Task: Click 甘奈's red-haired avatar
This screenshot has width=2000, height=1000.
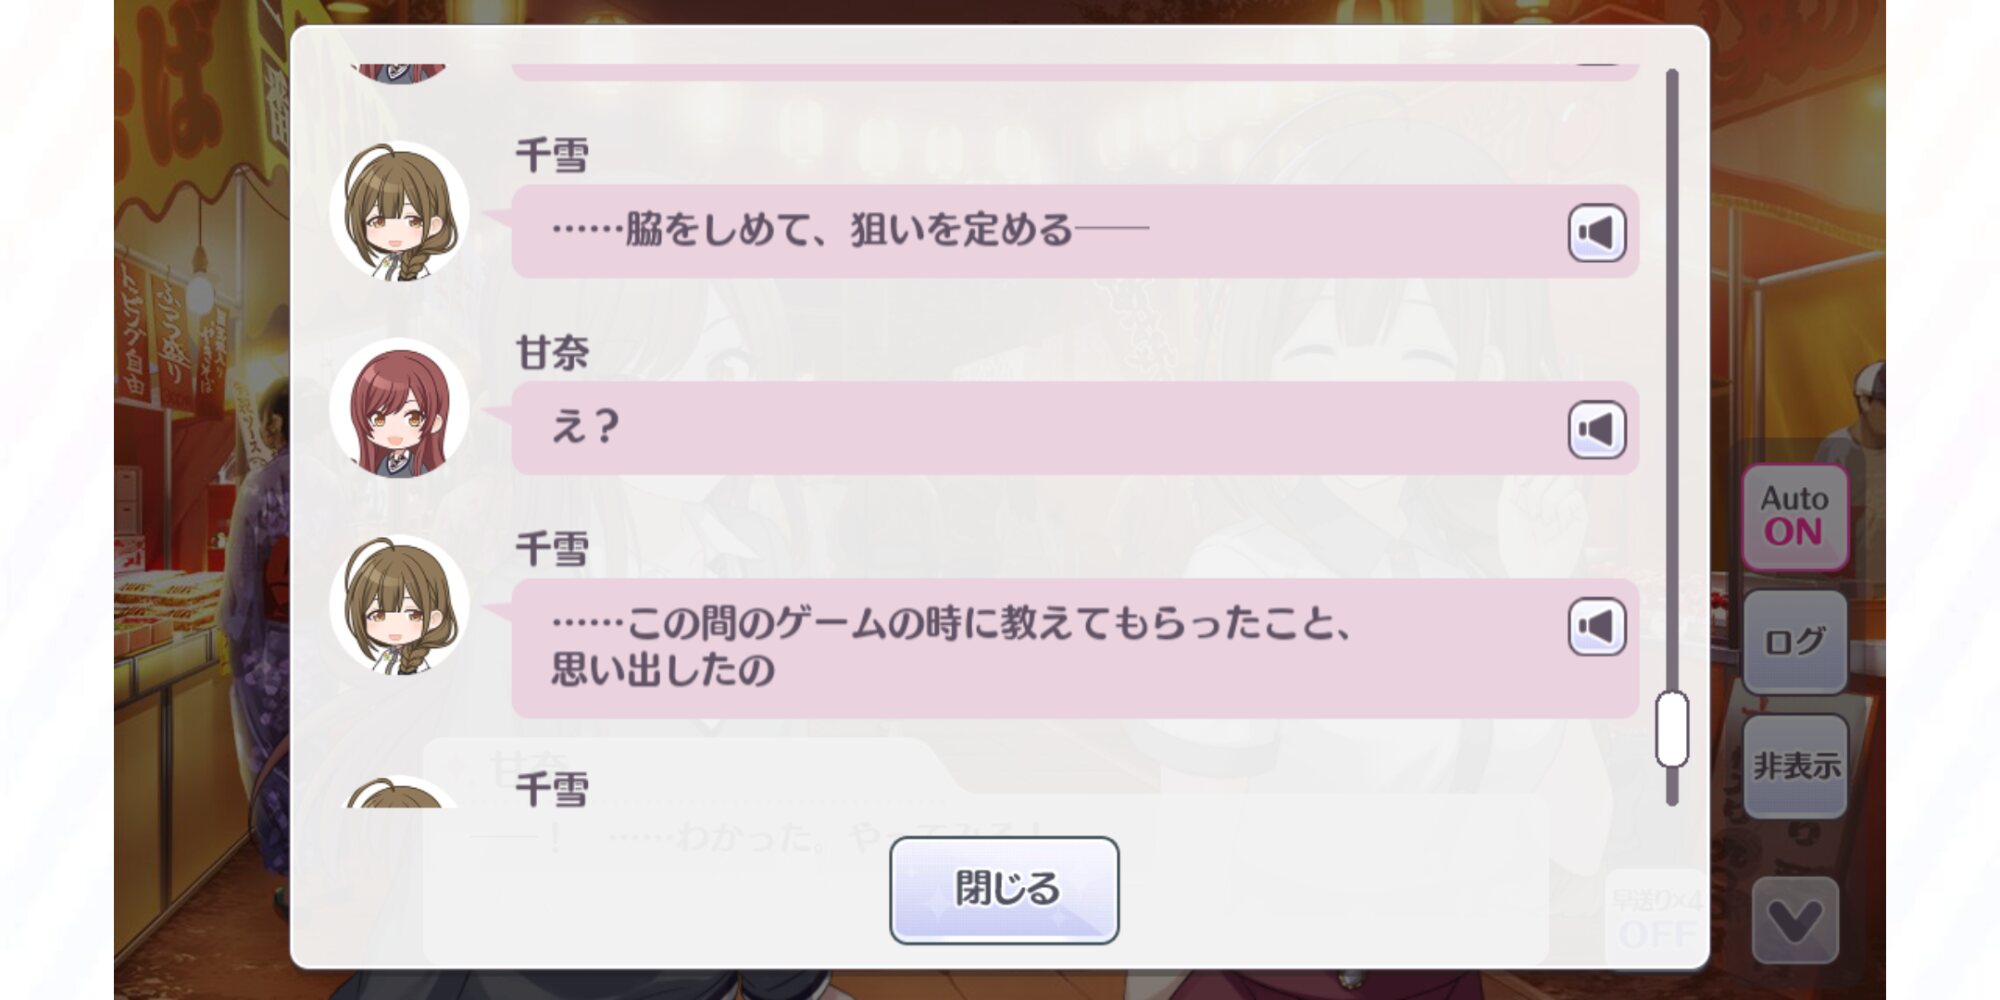Action: [400, 408]
